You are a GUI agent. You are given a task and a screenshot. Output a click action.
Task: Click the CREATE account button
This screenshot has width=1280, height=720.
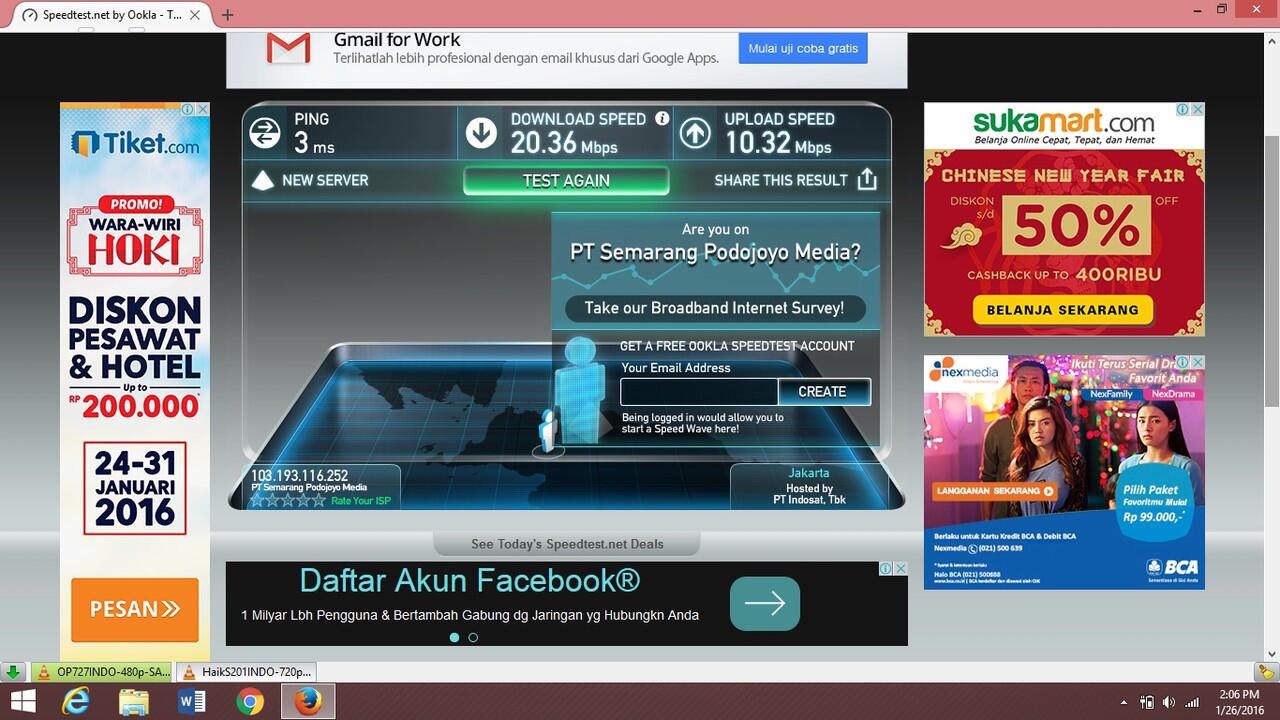(823, 392)
